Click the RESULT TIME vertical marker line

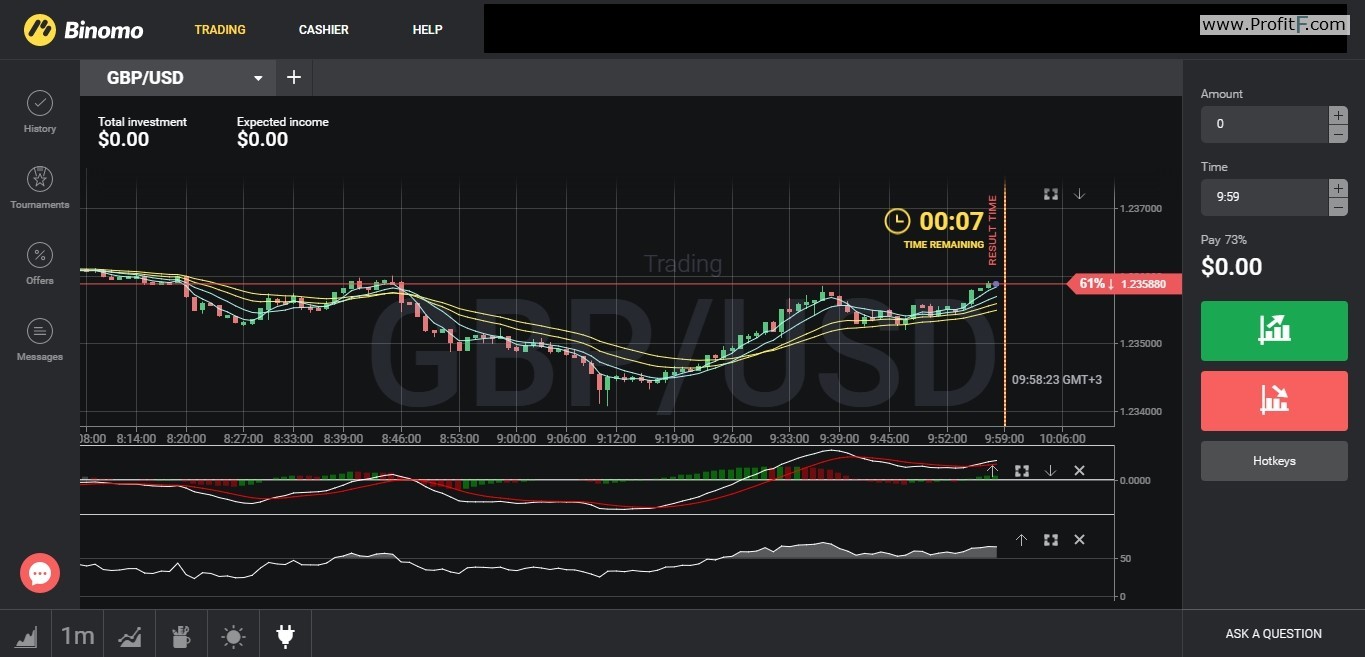tap(1004, 305)
